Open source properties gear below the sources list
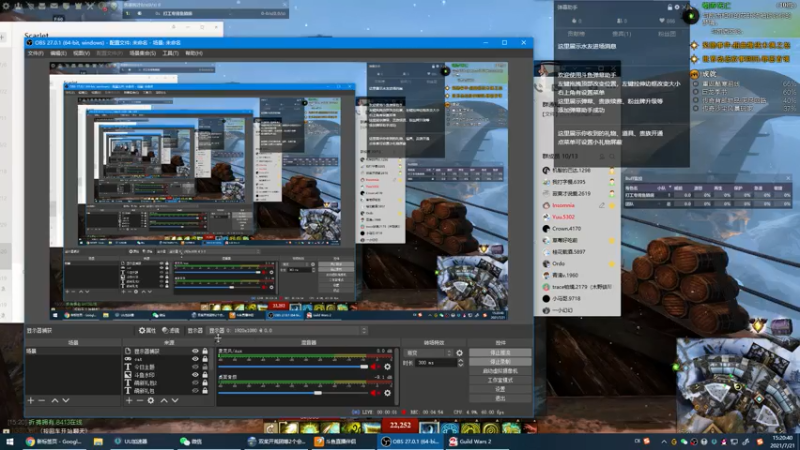This screenshot has height=450, width=800. pos(151,401)
